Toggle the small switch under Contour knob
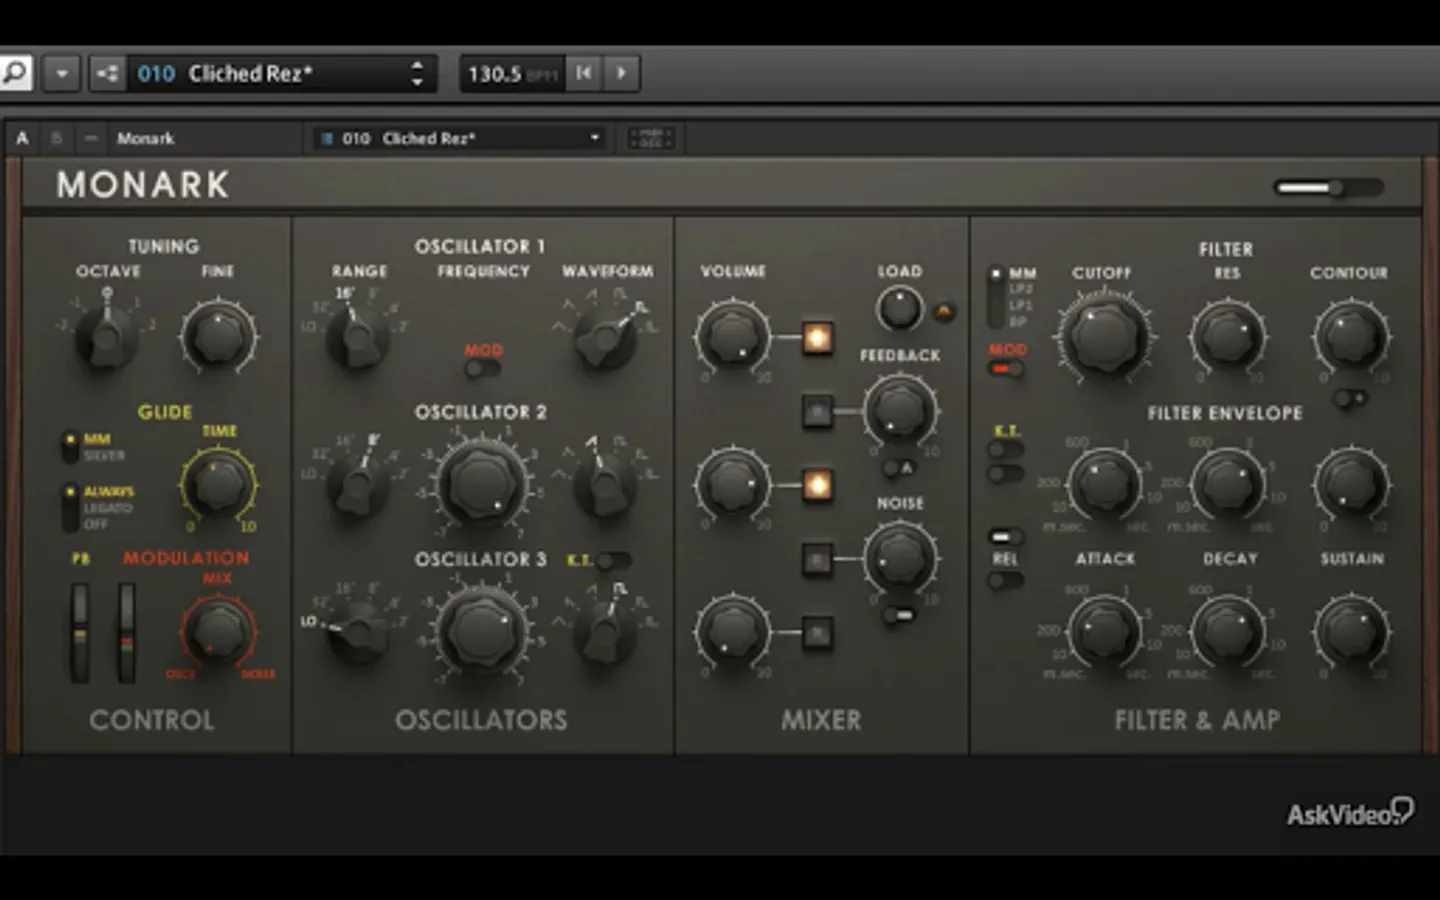 point(1350,398)
